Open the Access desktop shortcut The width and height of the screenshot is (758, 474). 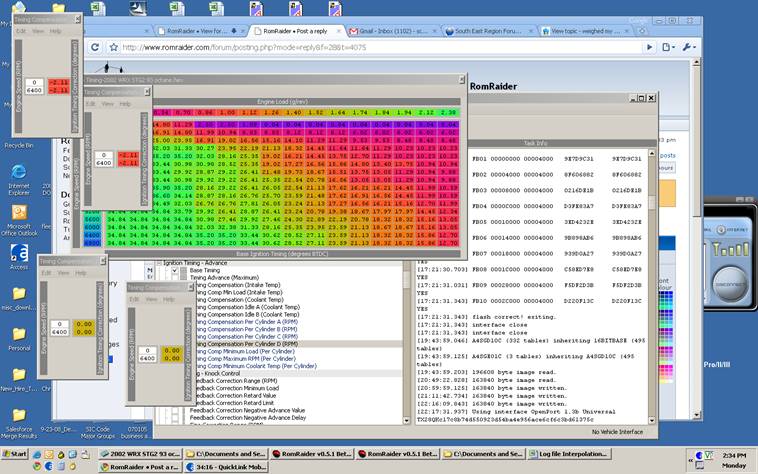[18, 254]
